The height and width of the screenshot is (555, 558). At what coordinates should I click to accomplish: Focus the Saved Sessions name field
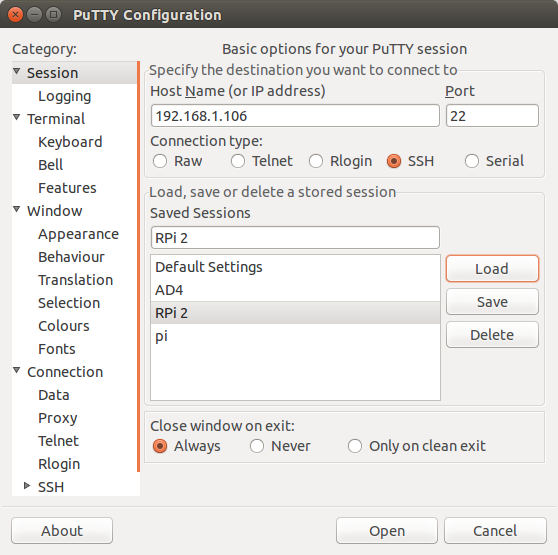tap(295, 238)
